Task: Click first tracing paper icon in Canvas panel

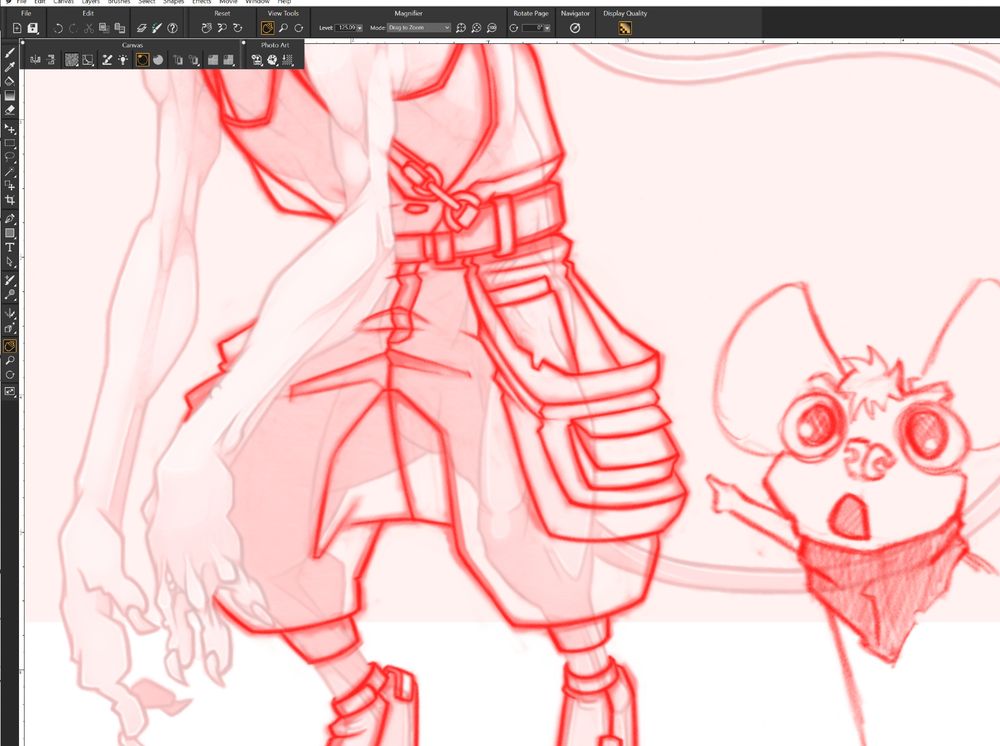Action: click(x=178, y=60)
